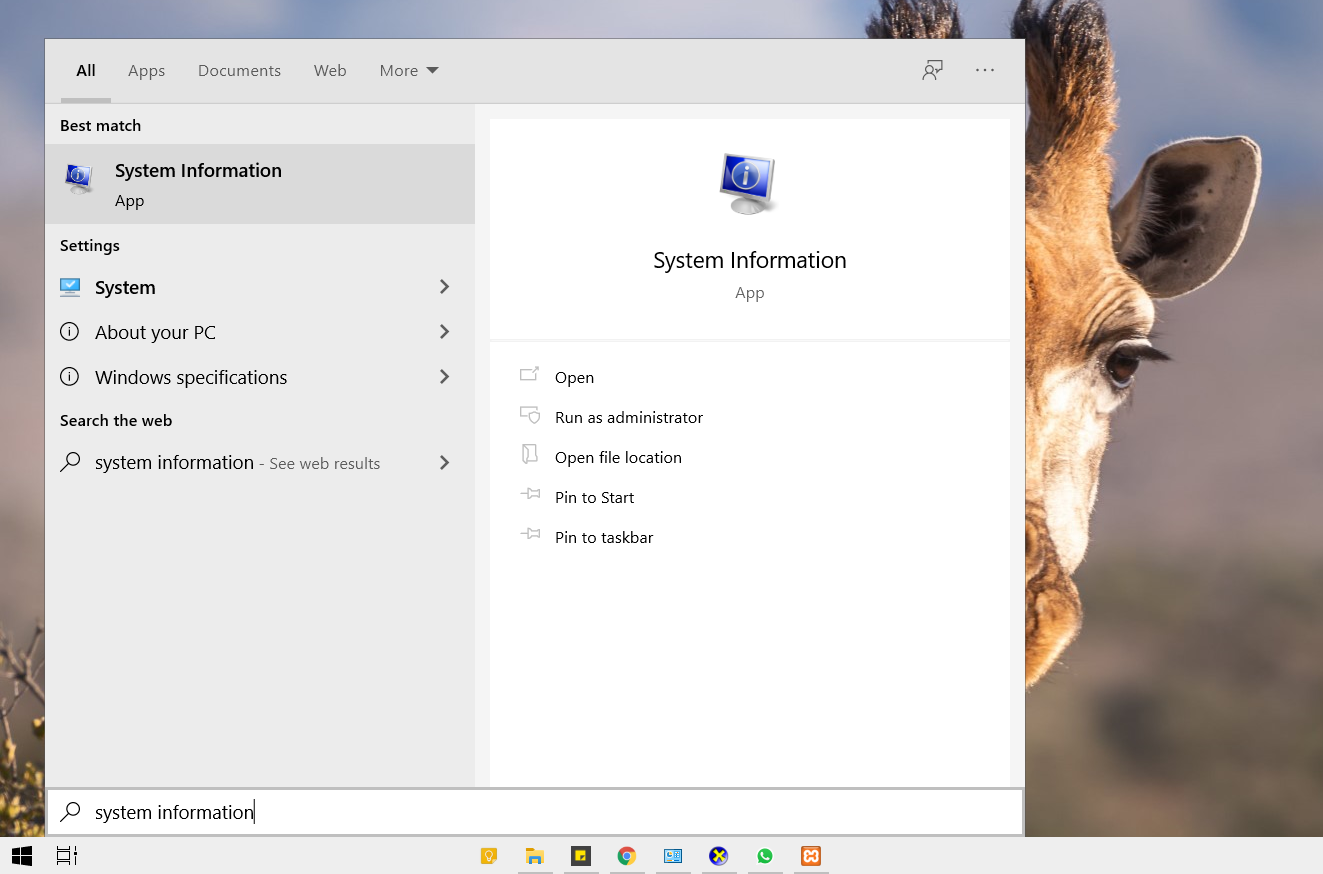This screenshot has width=1323, height=874.
Task: Select the Windows specifications result text
Action: coord(191,377)
